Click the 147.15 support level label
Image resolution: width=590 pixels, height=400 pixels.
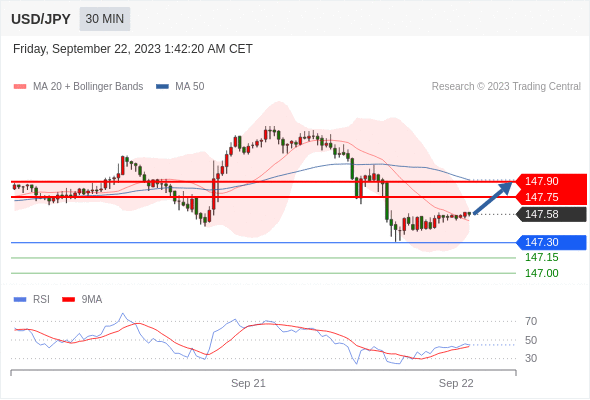542,258
